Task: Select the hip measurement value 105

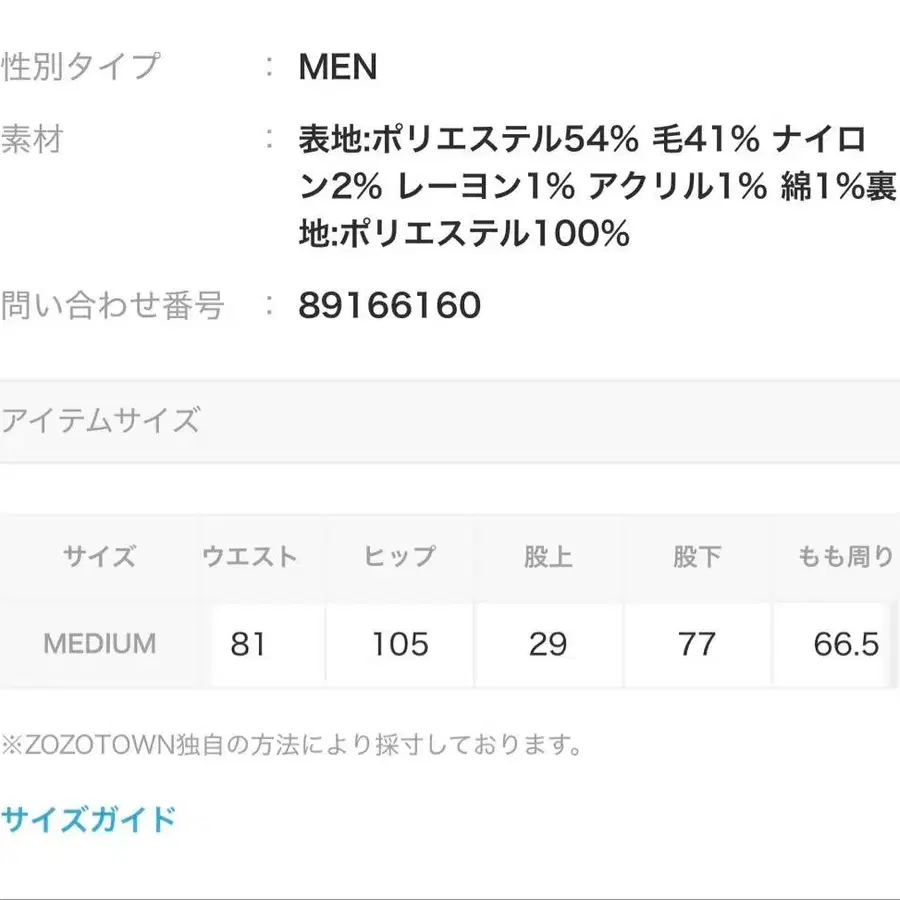Action: tap(398, 644)
